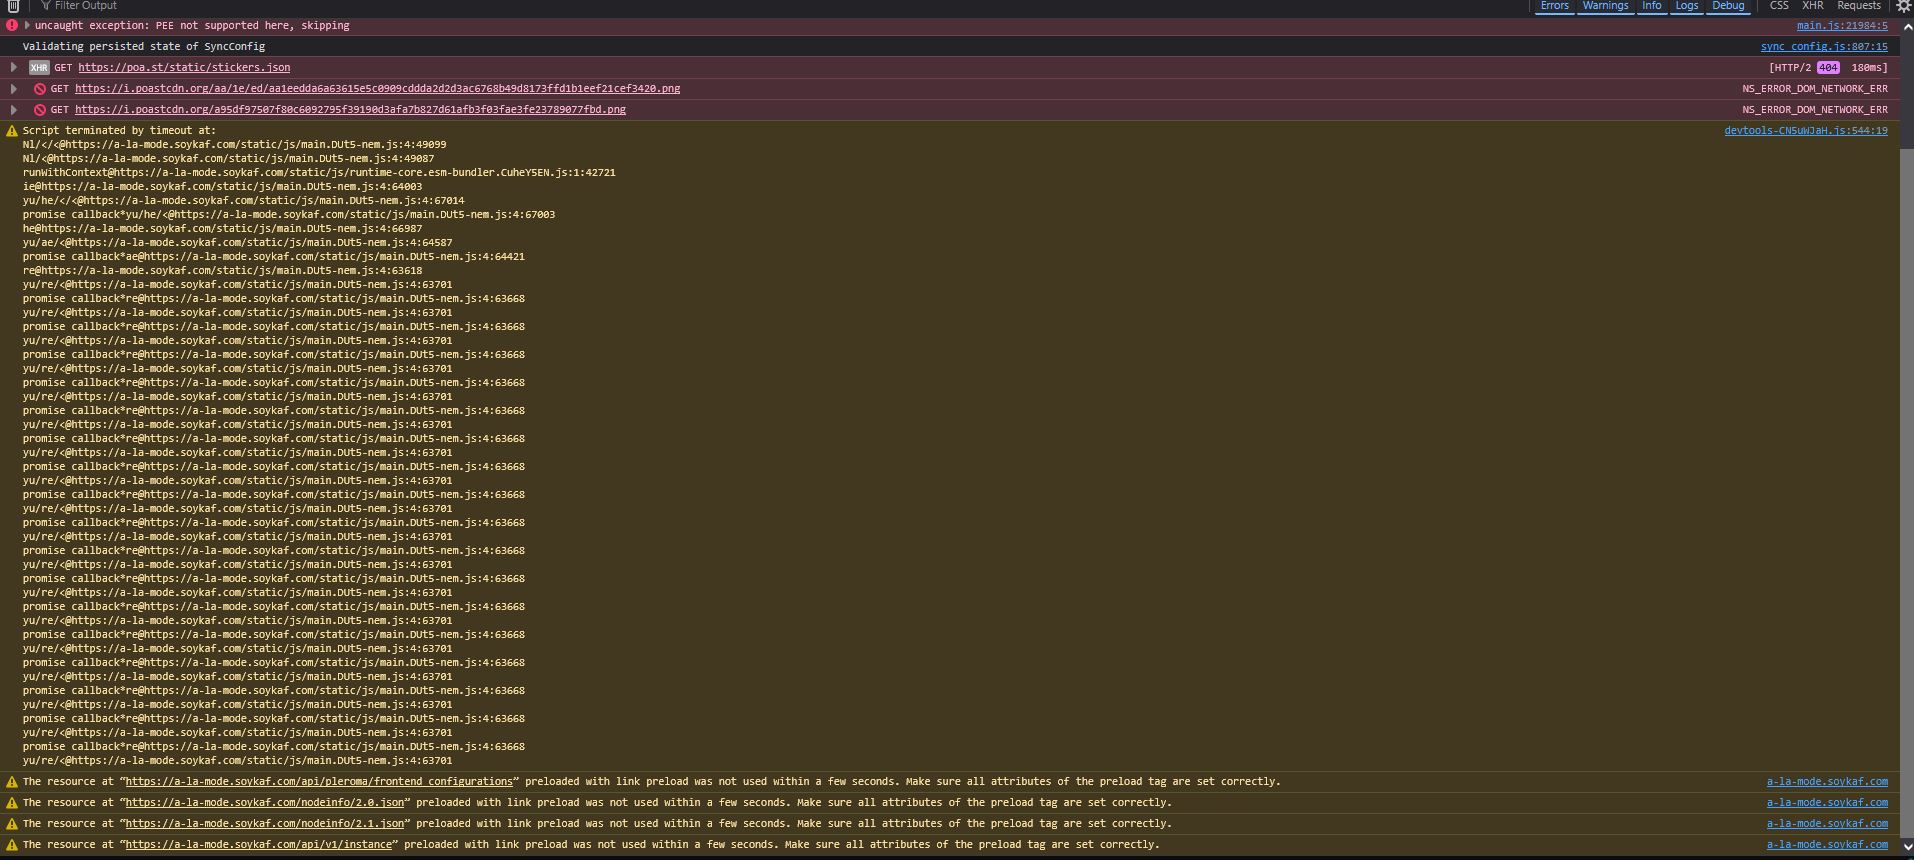Toggle the Errors filter
Screen dimensions: 1914x860
point(1554,6)
